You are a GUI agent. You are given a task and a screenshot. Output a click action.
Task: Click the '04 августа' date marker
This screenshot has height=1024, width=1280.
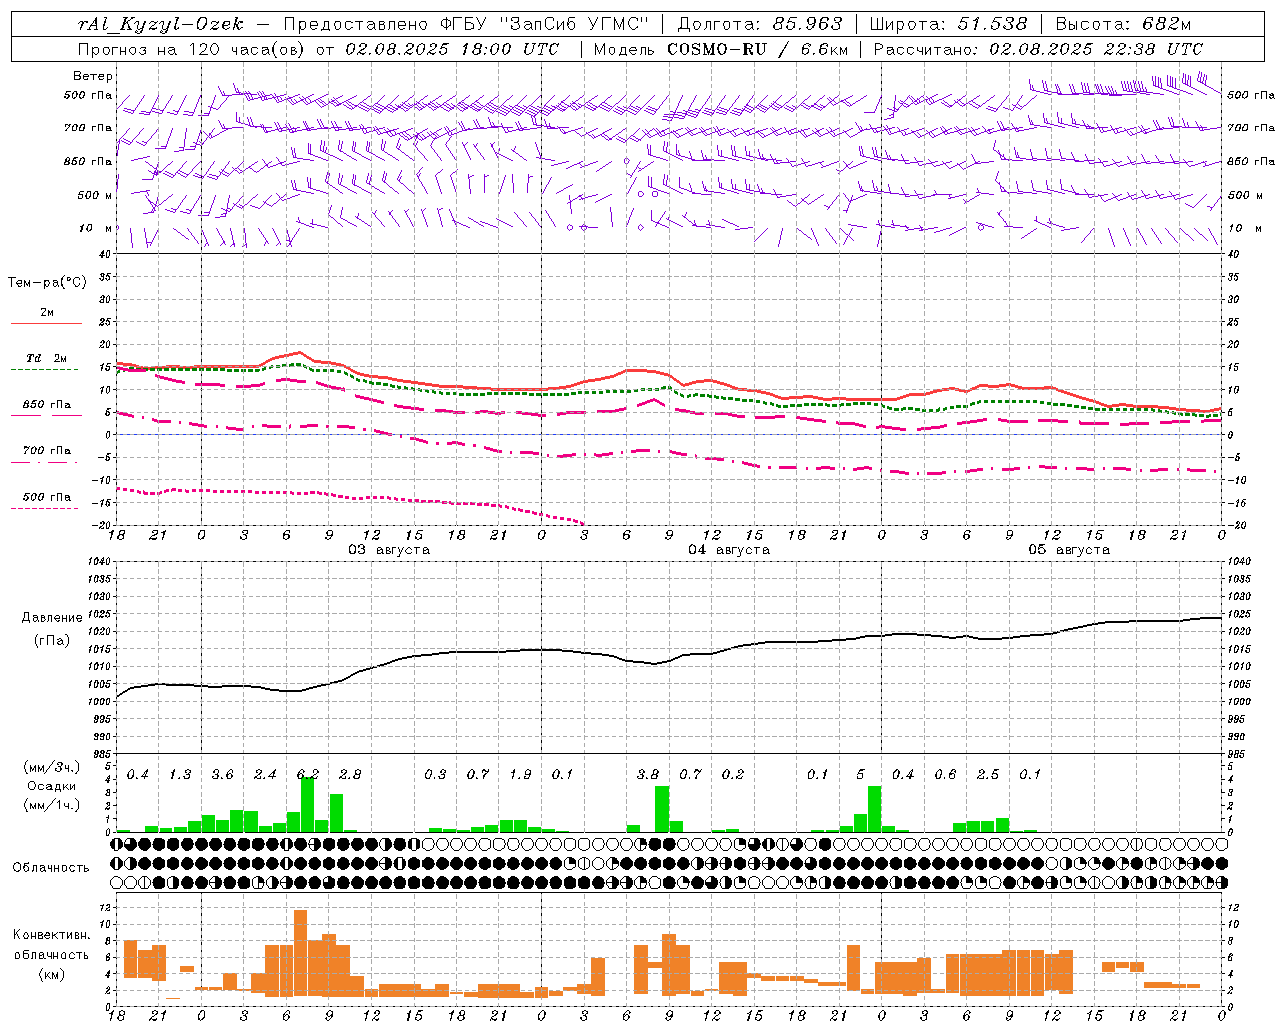pyautogui.click(x=728, y=550)
